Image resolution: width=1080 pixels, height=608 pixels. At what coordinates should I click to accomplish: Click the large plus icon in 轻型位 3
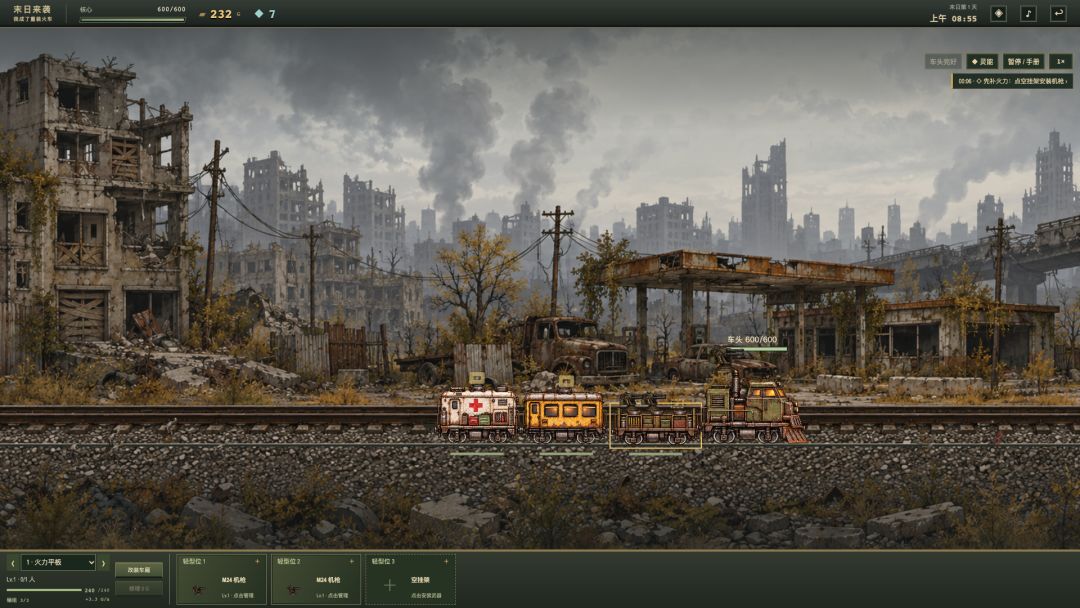389,585
